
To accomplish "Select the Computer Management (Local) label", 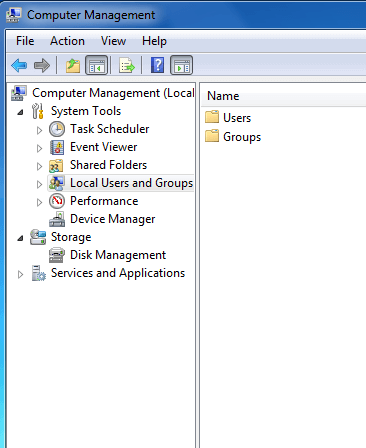I will [x=113, y=93].
